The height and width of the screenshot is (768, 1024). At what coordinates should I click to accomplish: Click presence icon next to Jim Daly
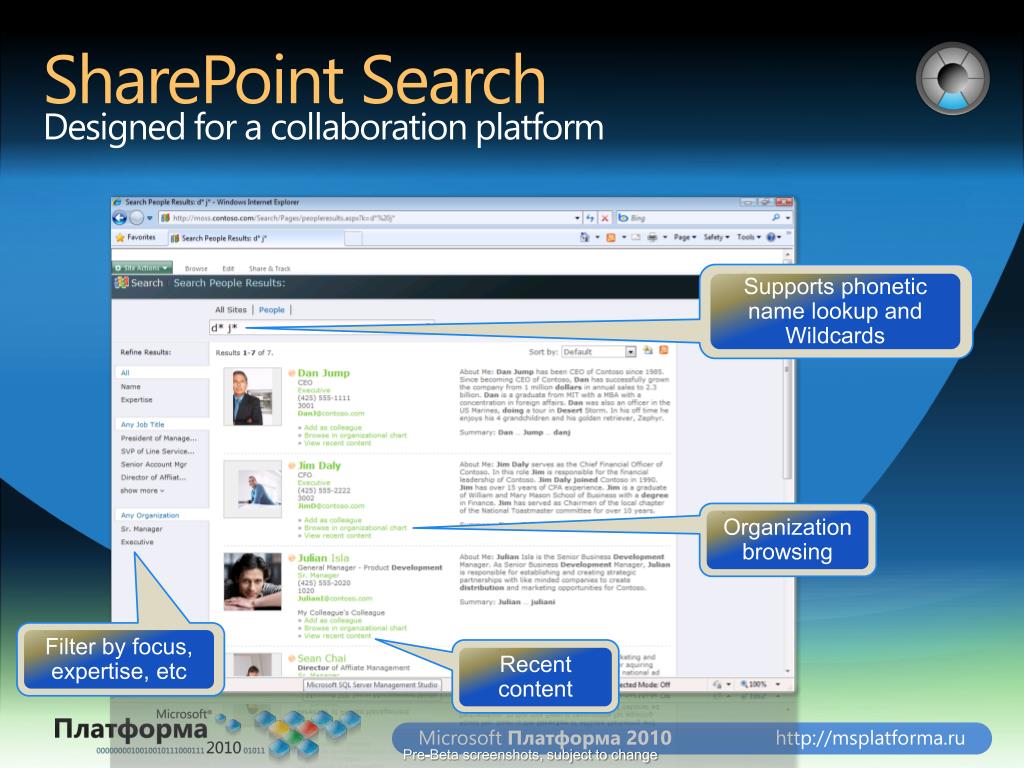(x=292, y=466)
